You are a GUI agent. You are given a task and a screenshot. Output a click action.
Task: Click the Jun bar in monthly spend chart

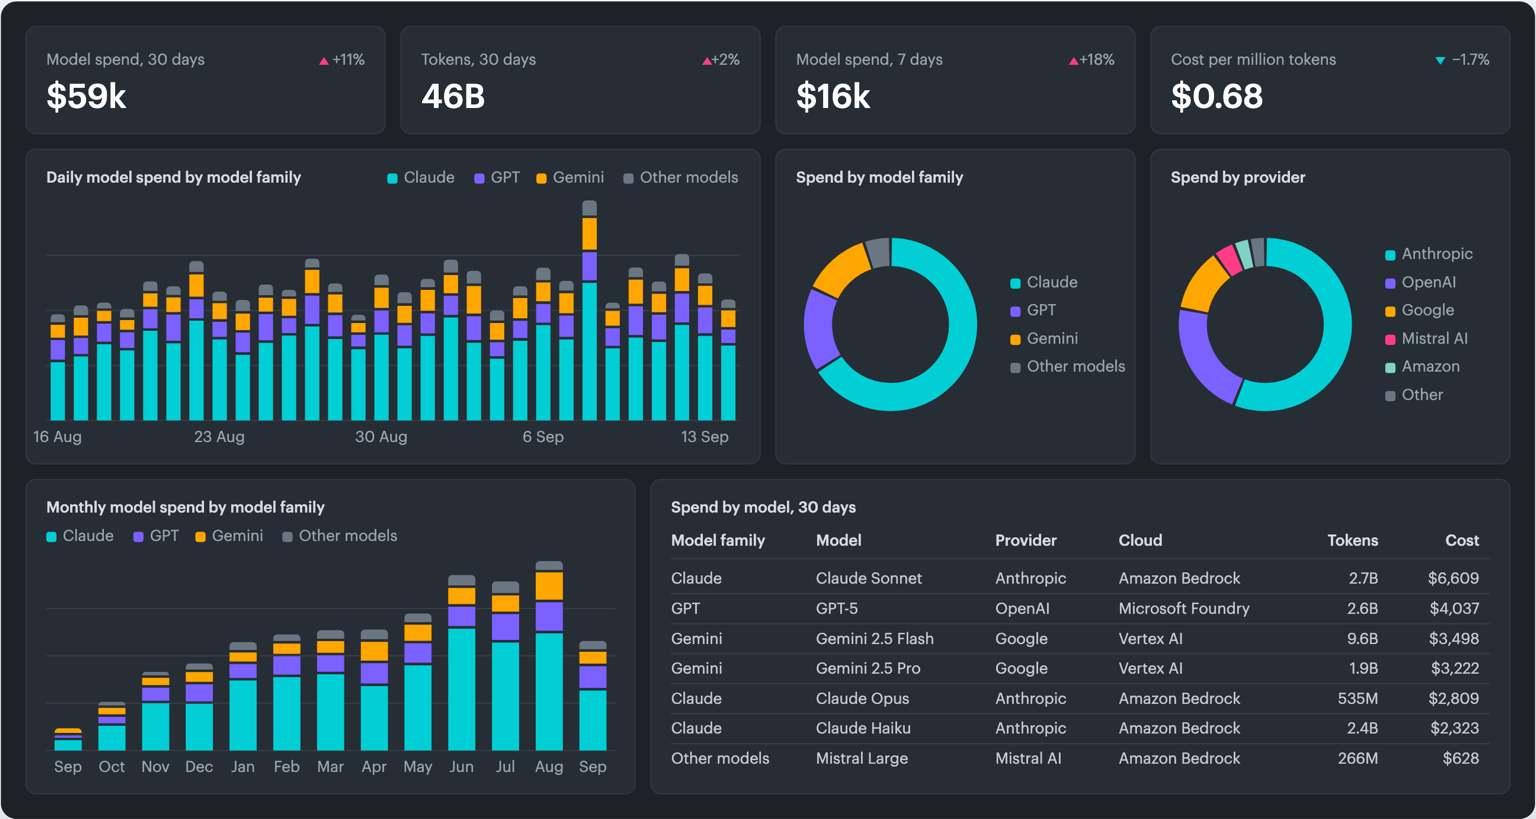click(462, 663)
